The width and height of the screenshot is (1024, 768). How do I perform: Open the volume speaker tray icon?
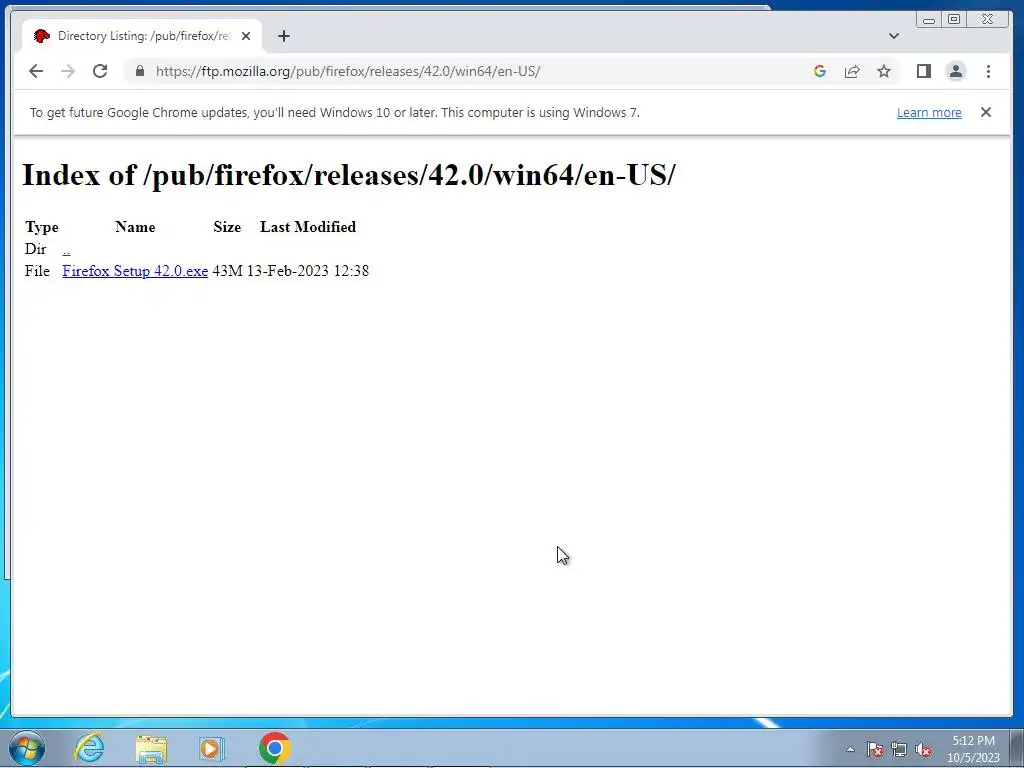point(923,749)
